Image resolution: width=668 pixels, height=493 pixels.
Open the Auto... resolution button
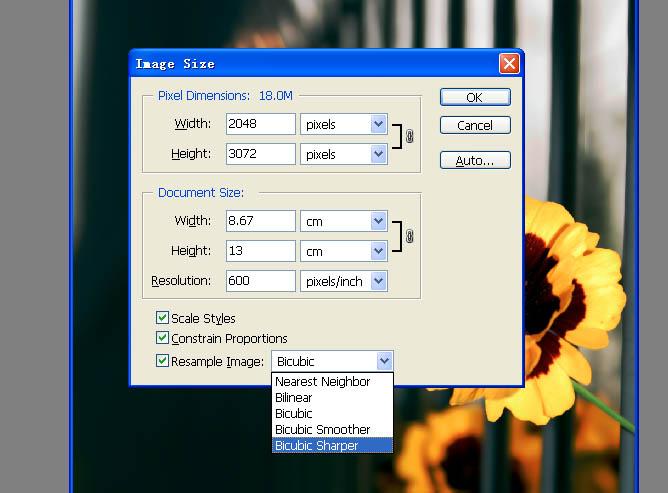click(475, 160)
